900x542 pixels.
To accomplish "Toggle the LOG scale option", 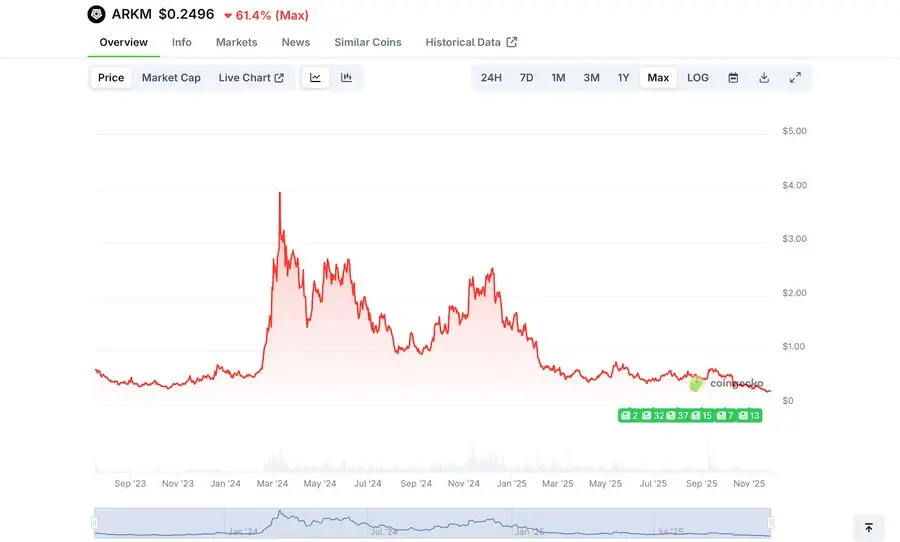I will point(698,78).
